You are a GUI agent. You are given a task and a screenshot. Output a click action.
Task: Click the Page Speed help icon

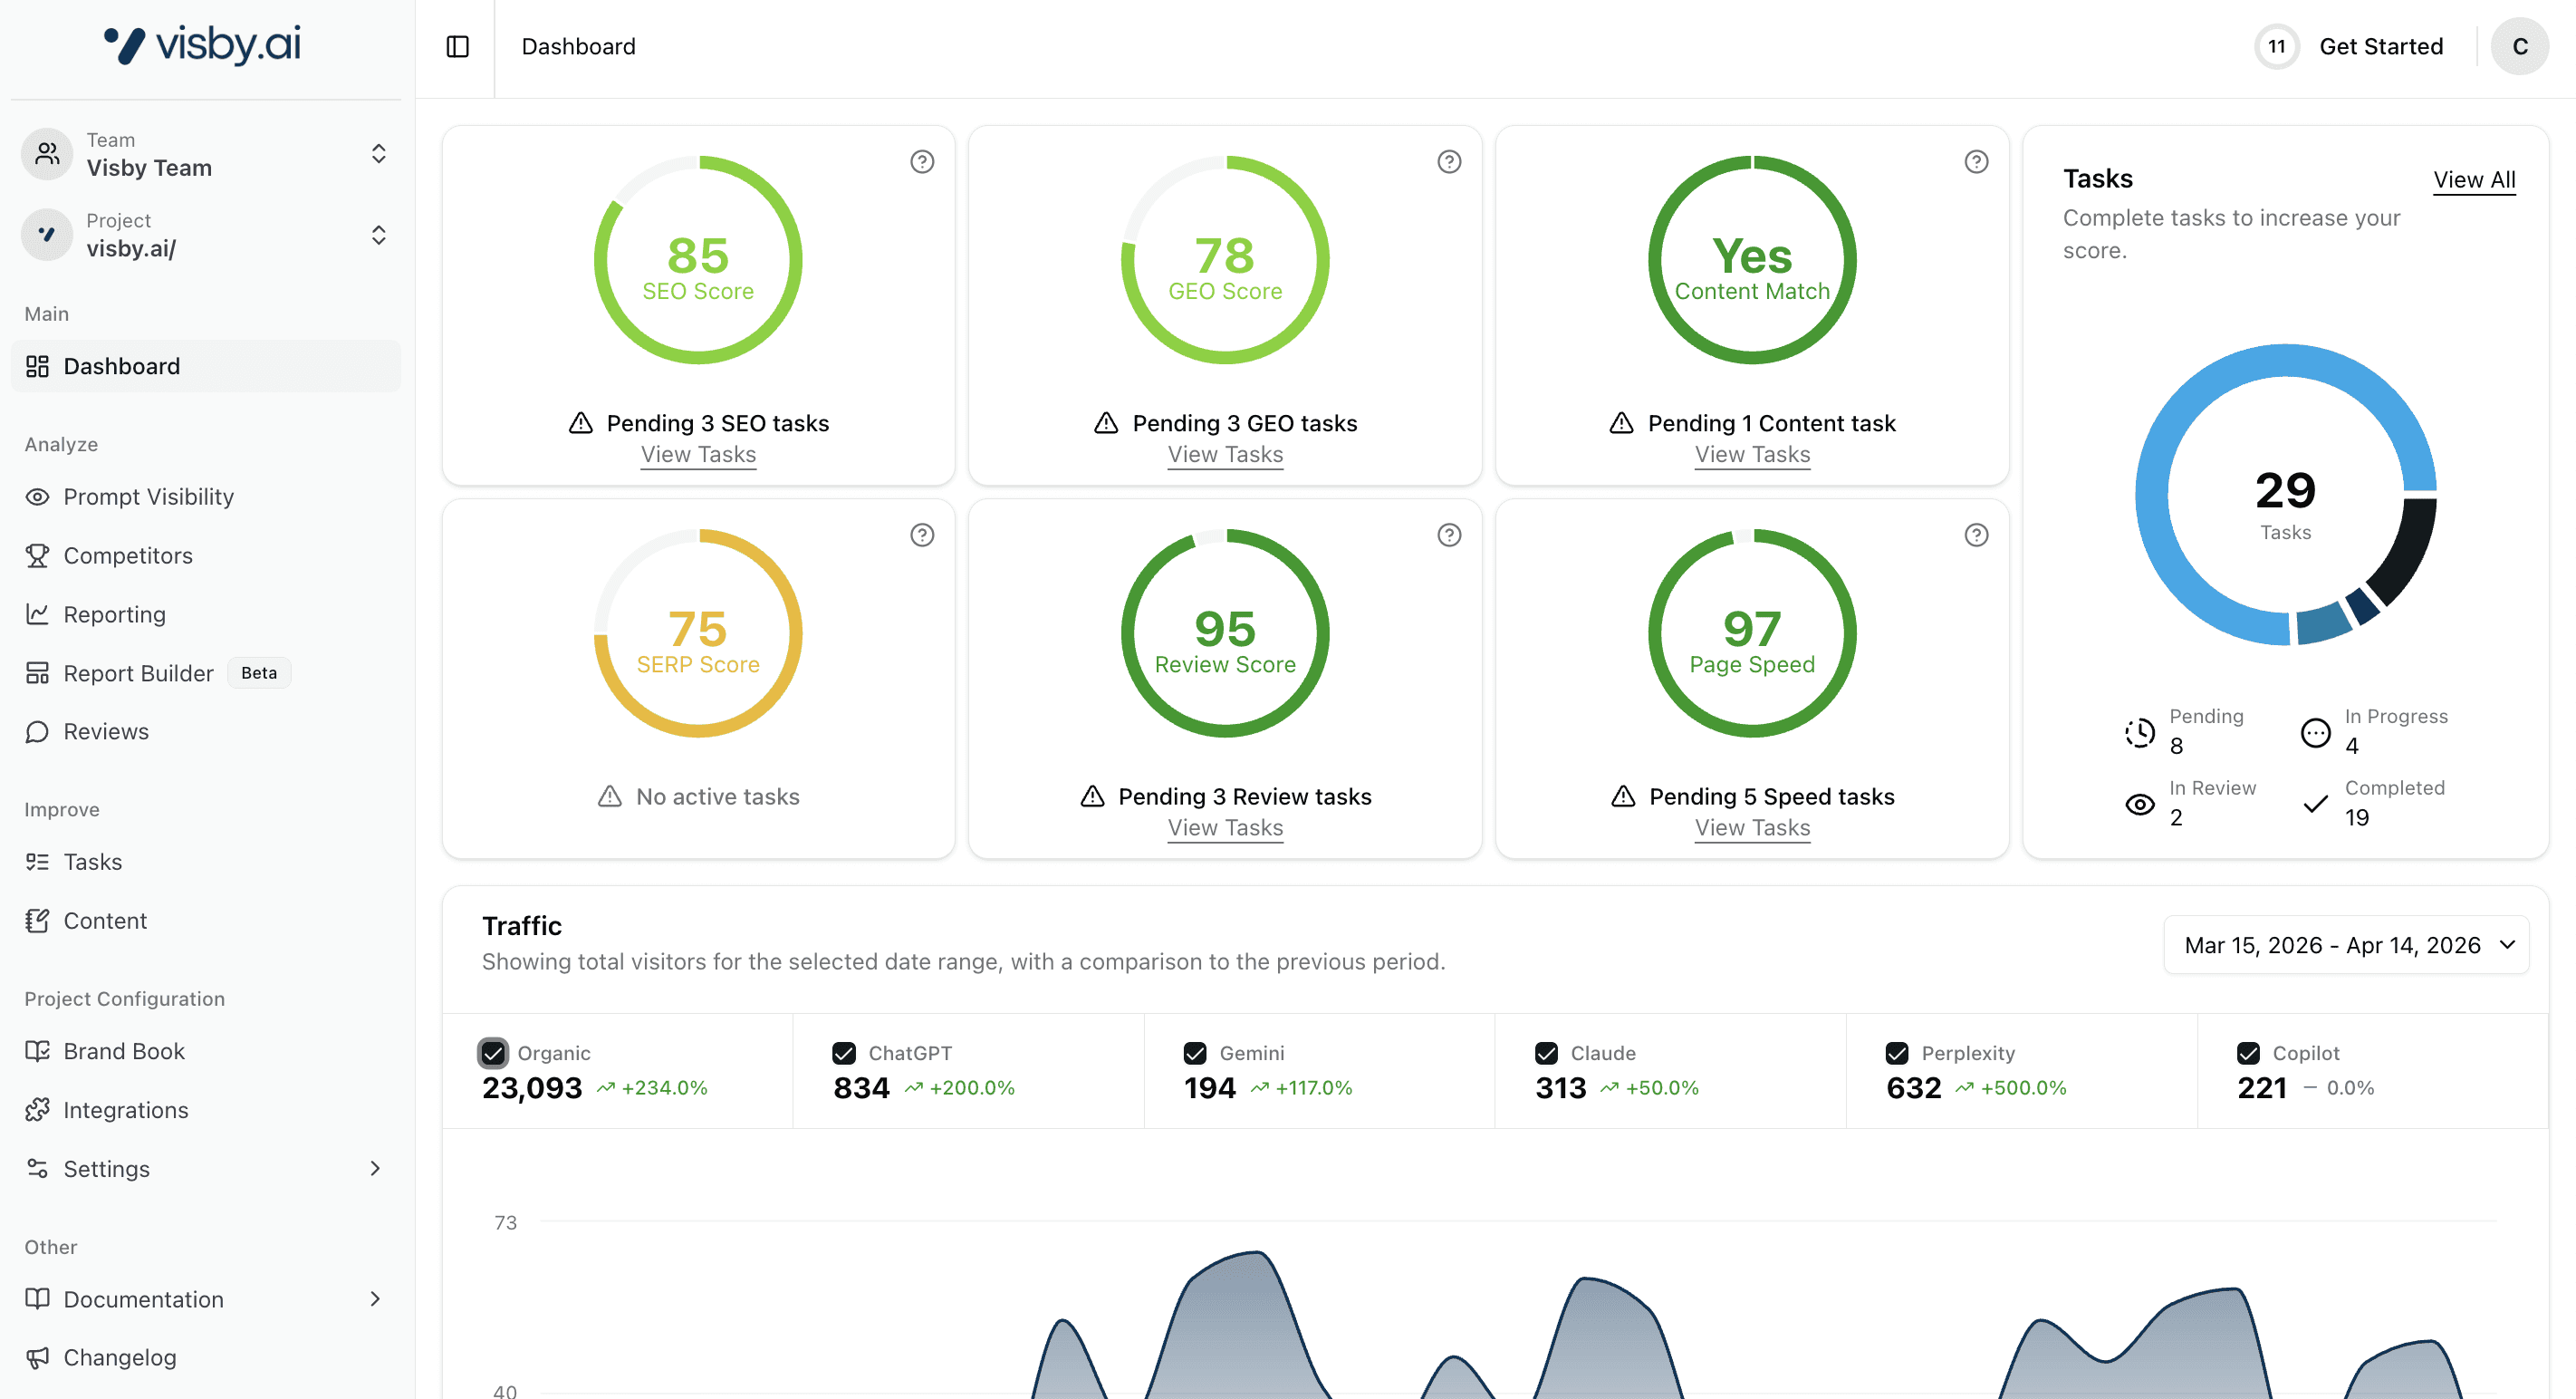tap(1975, 535)
